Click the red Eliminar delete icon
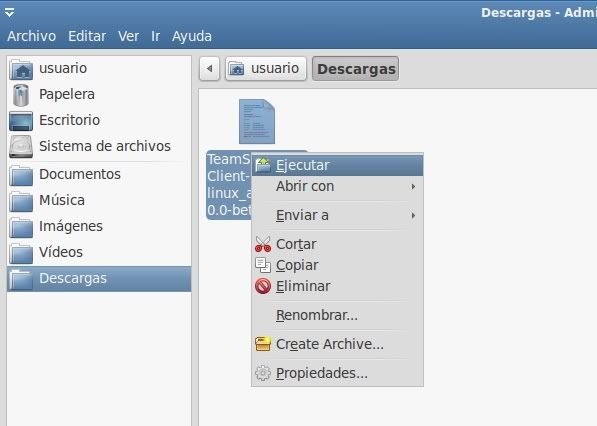The height and width of the screenshot is (426, 597). [x=263, y=286]
